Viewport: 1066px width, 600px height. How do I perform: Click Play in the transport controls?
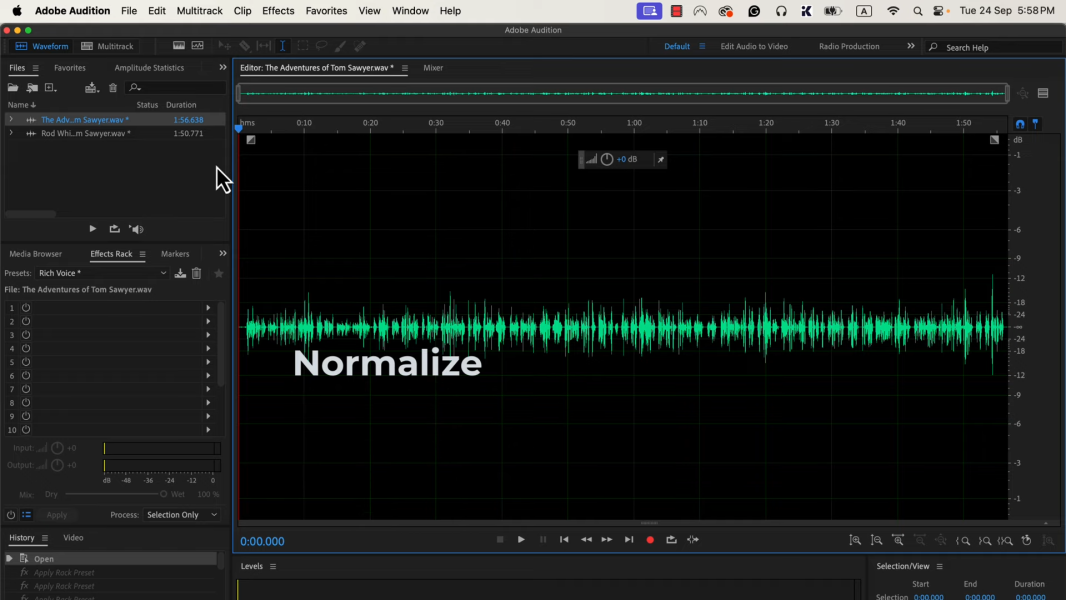coord(521,540)
